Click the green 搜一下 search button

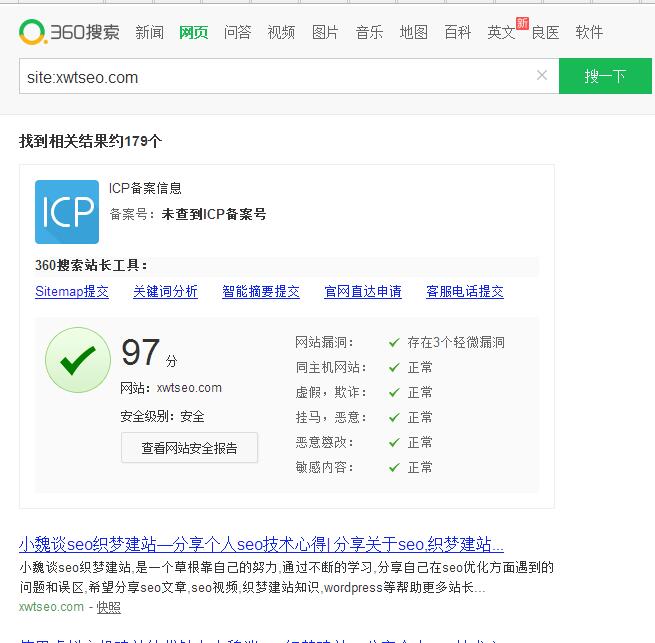tap(605, 76)
